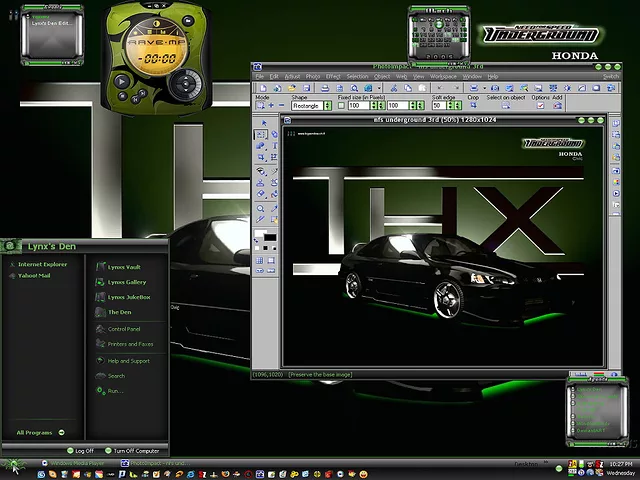Click the Crop button in attribute bar
The height and width of the screenshot is (480, 640).
tap(473, 105)
